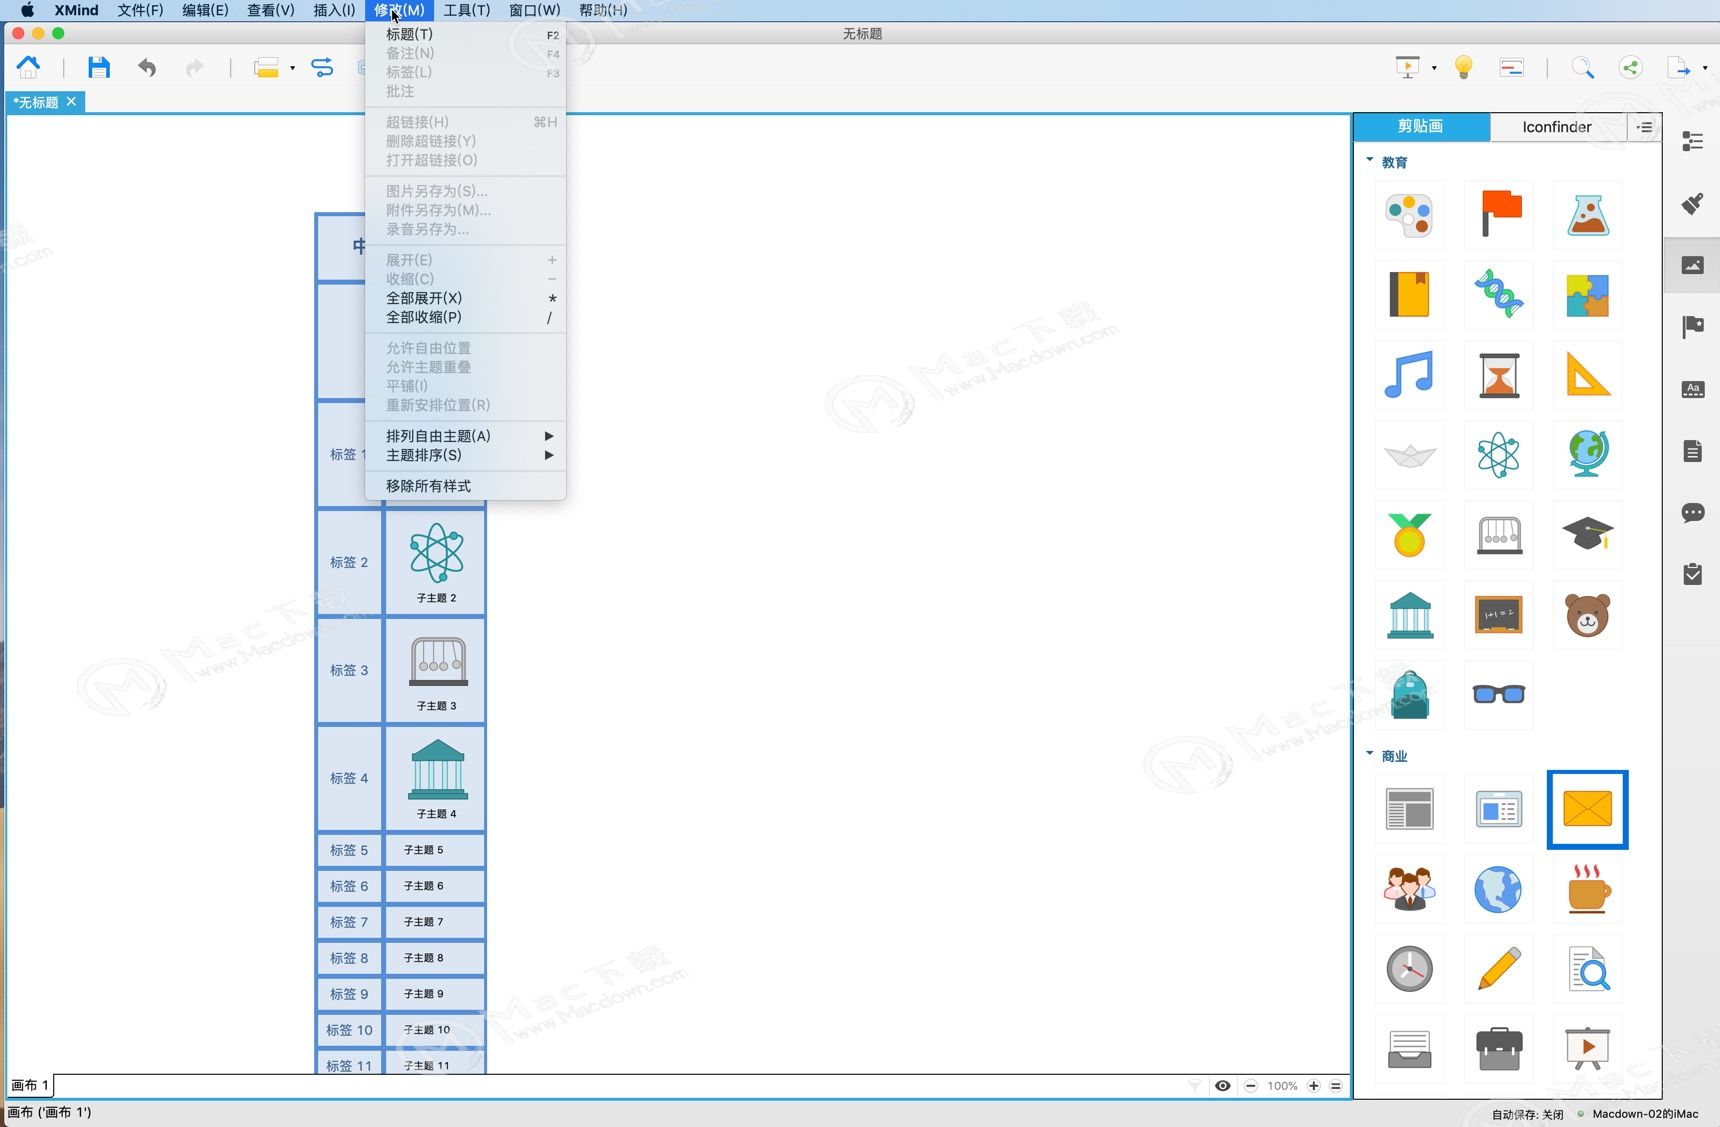Open the format brush panel in the sidebar
The width and height of the screenshot is (1720, 1127).
1692,203
